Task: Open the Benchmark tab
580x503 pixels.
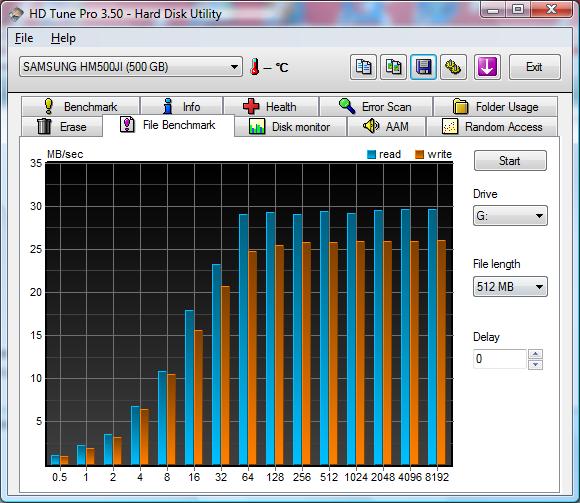Action: pyautogui.click(x=81, y=107)
